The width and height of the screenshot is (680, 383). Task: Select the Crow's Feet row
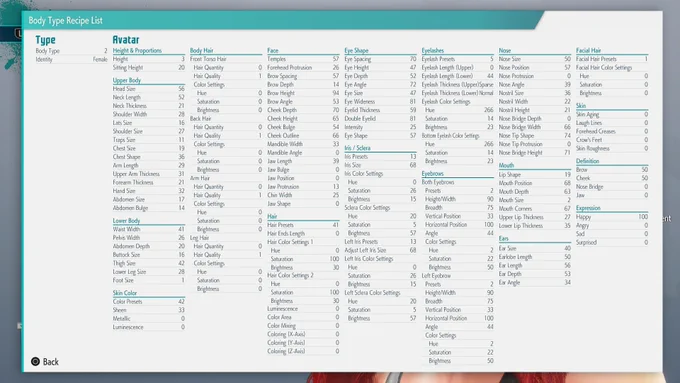(612, 140)
